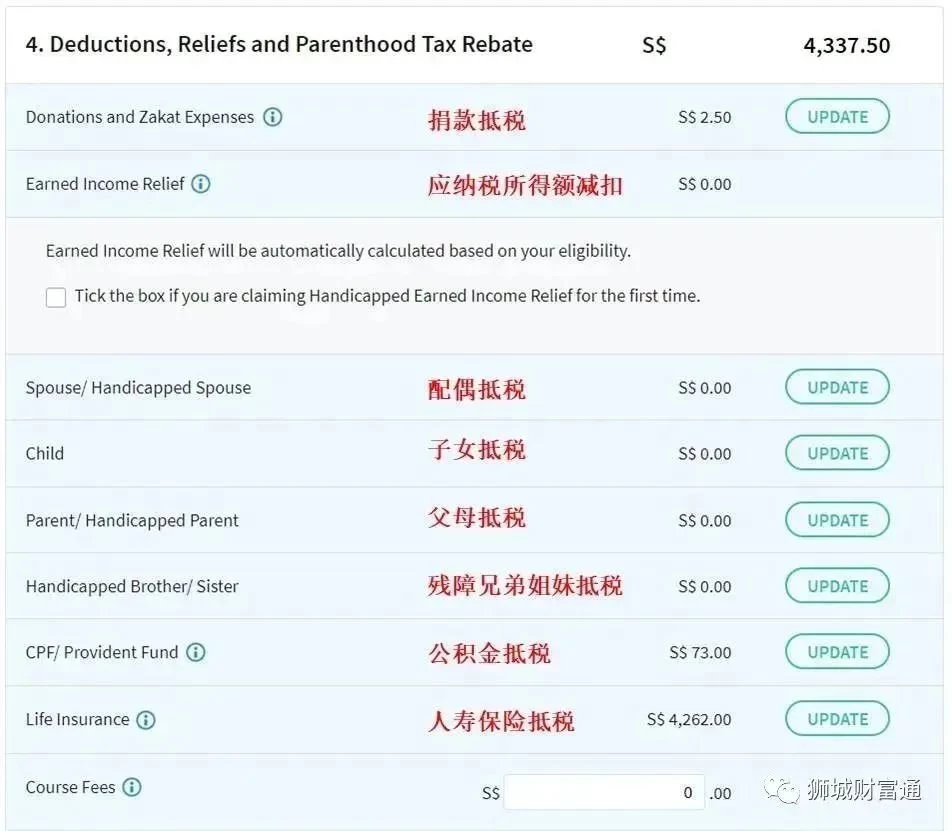Click UPDATE for Spouse/ Handicapped Spouse
The image size is (952, 831).
[837, 387]
